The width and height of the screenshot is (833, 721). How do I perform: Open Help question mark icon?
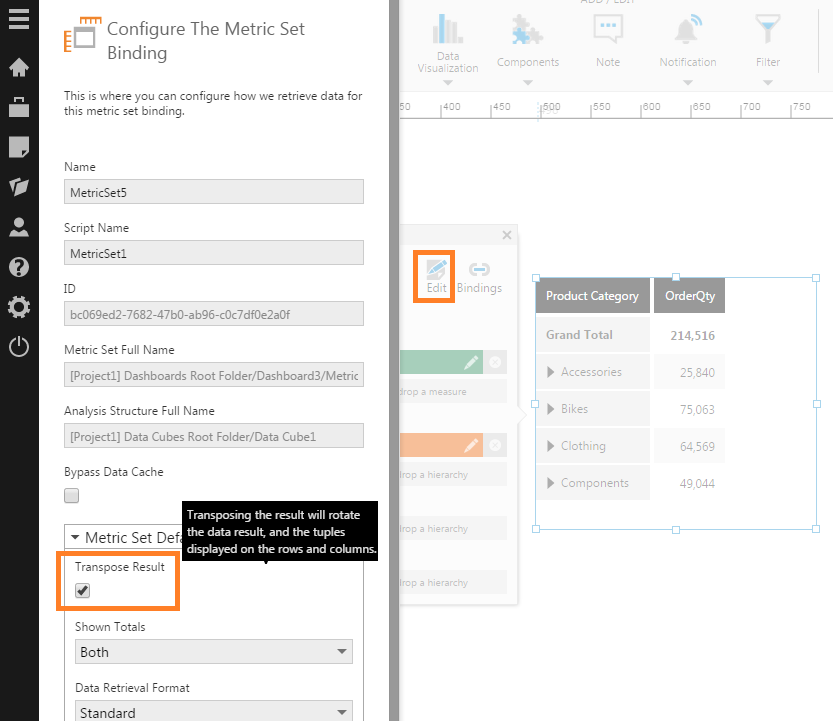pos(19,267)
